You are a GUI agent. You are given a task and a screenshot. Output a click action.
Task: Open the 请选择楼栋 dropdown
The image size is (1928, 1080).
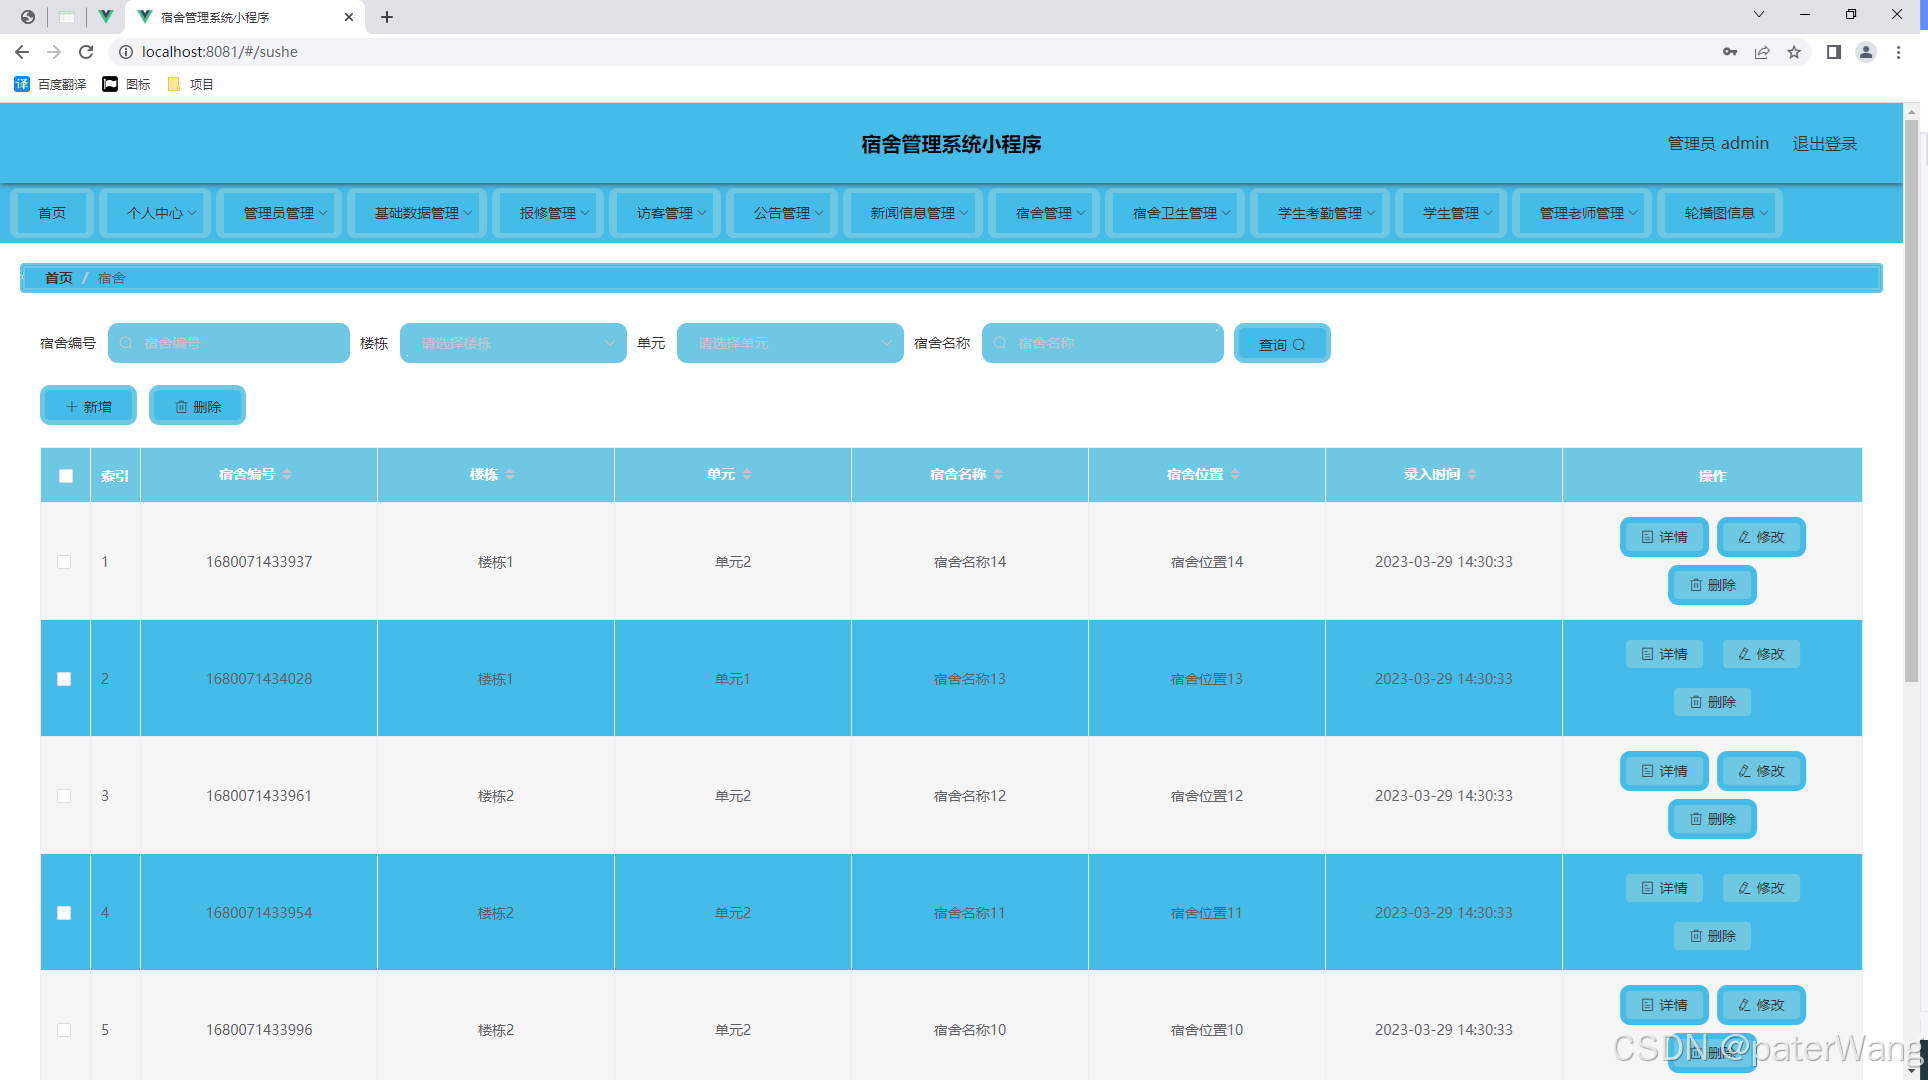(x=513, y=343)
